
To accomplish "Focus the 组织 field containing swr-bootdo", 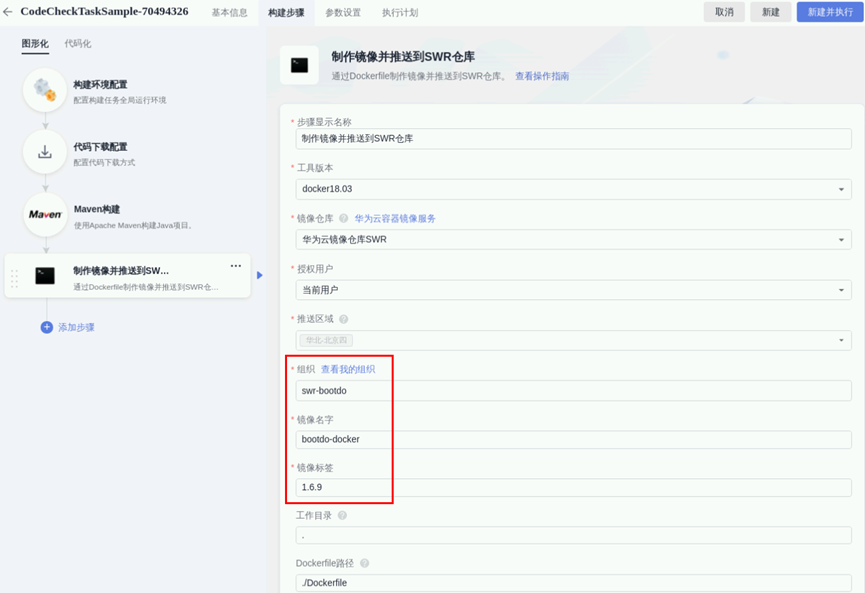I will 573,391.
